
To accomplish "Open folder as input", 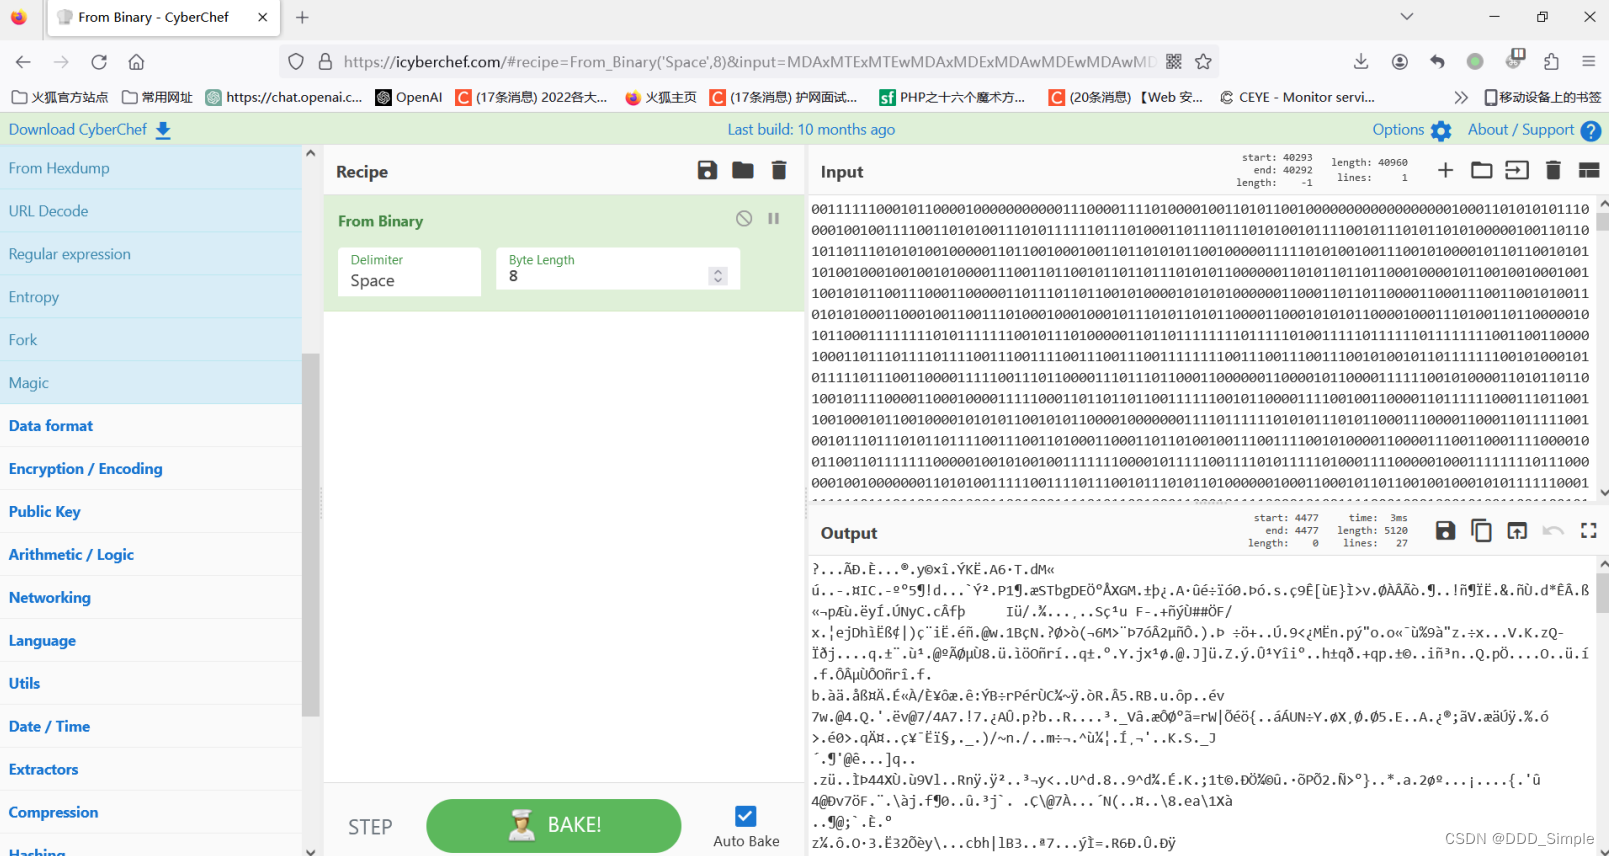I will pyautogui.click(x=1481, y=170).
